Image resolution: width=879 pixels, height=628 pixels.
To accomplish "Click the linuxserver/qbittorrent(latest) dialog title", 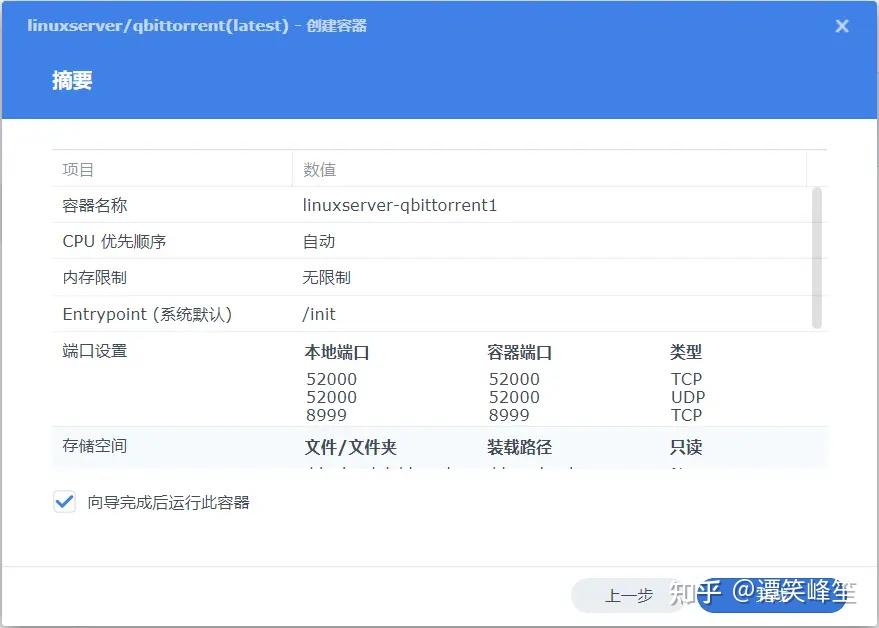I will coord(197,25).
